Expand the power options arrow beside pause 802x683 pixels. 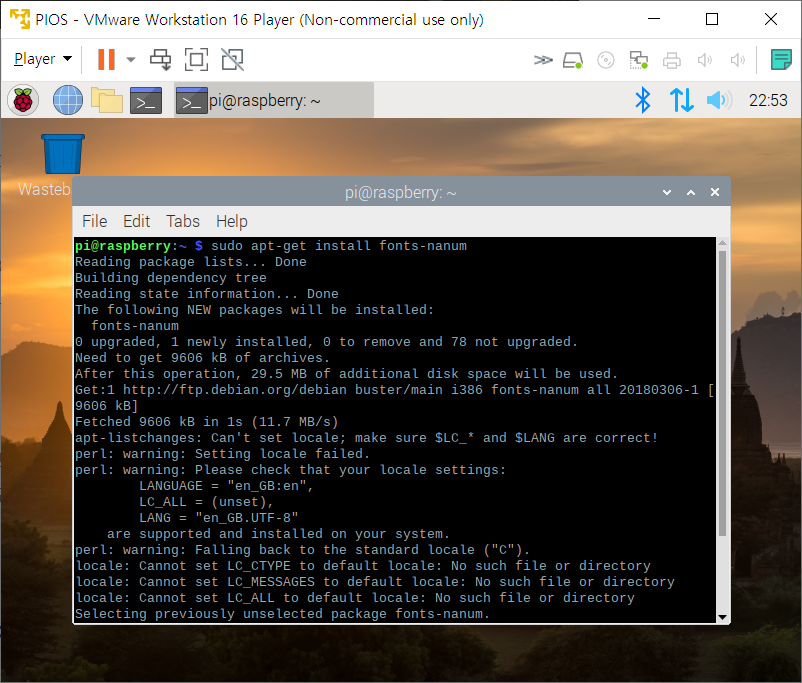click(x=131, y=60)
